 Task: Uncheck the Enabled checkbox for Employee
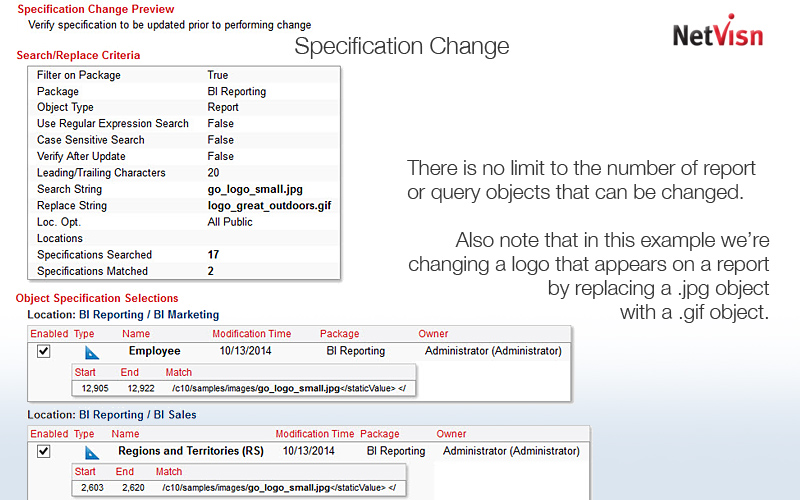(x=43, y=351)
